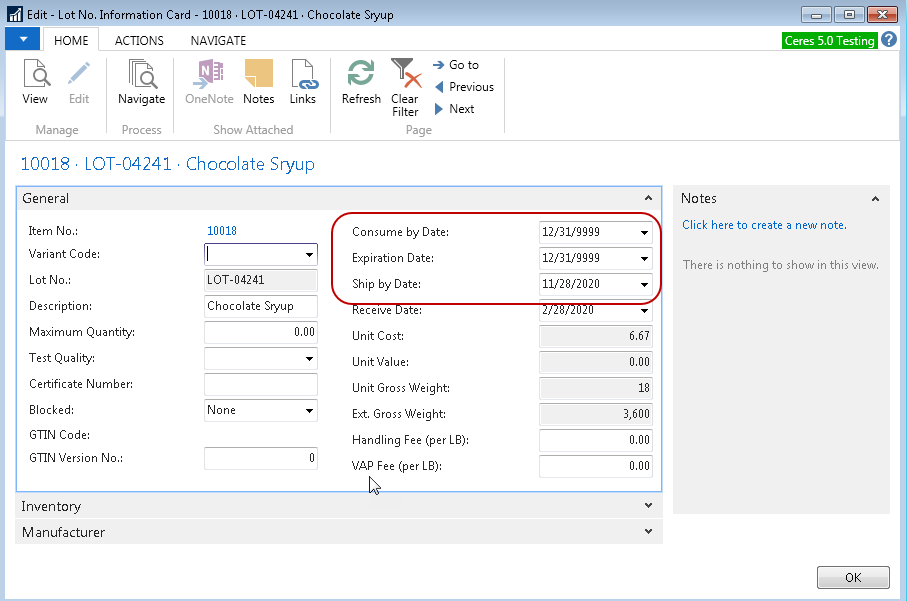Image resolution: width=907 pixels, height=601 pixels.
Task: Click the Links icon in the ribbon
Action: click(303, 82)
